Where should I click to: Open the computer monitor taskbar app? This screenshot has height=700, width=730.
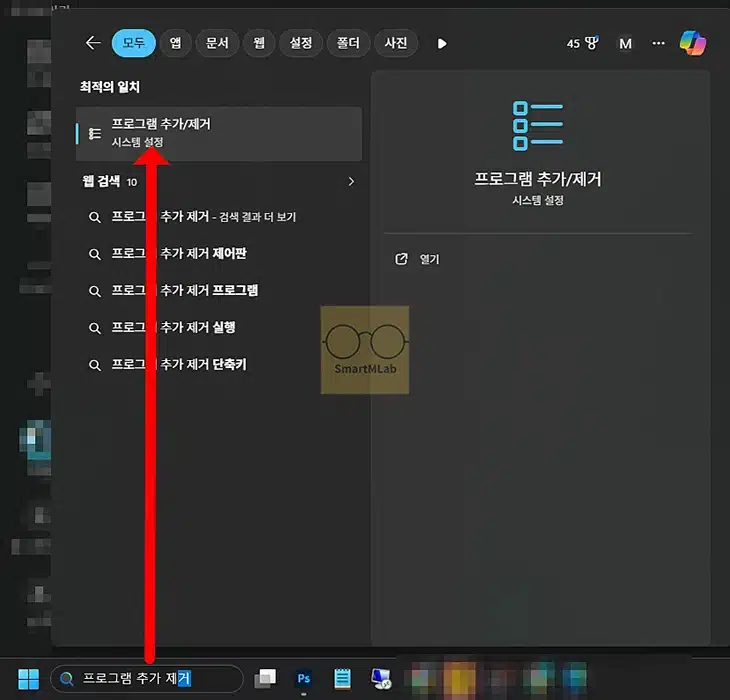[381, 679]
